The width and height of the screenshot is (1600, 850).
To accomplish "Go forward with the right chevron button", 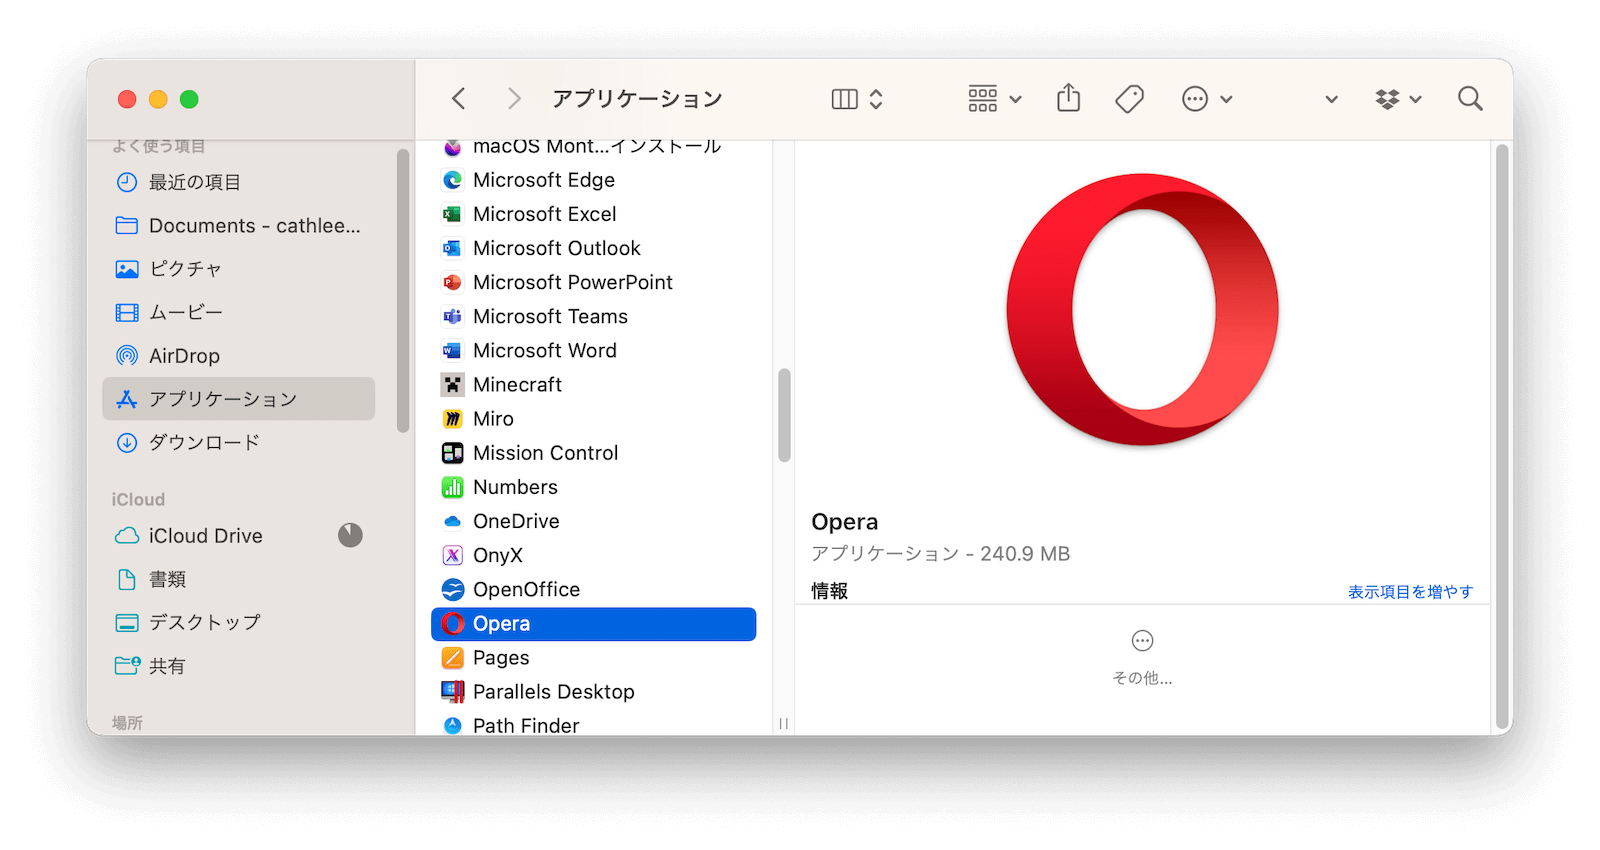I will (x=514, y=99).
